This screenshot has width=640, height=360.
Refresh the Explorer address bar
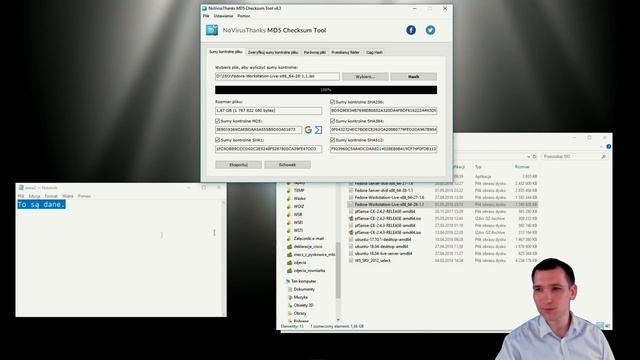tap(534, 156)
